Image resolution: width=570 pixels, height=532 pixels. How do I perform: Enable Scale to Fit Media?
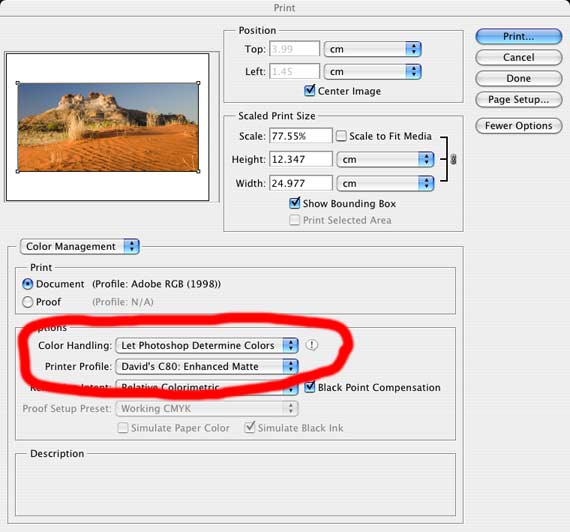coord(341,136)
